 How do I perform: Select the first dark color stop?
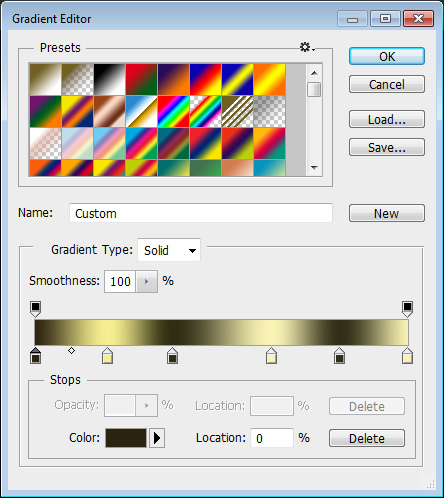(35, 355)
